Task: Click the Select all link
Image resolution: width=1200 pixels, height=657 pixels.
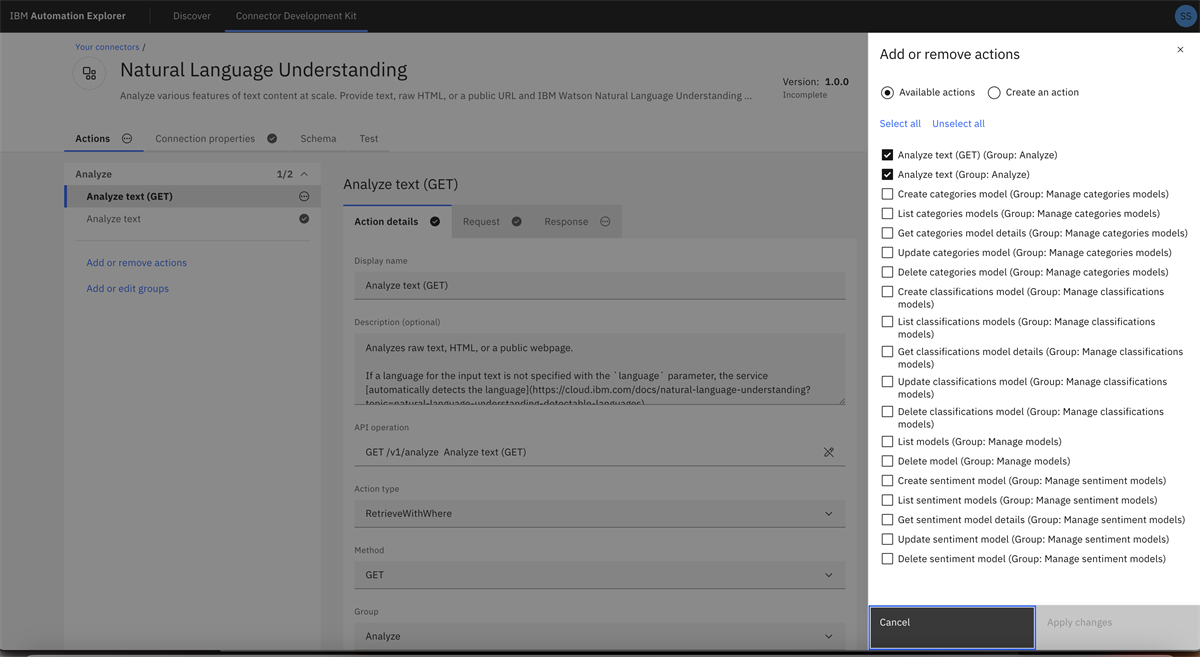Action: coord(900,124)
